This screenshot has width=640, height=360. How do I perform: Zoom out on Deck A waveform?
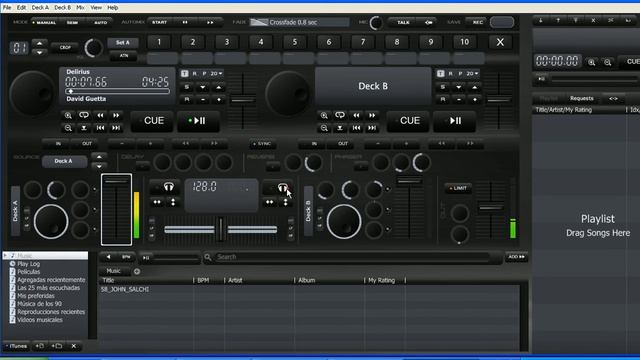[x=68, y=128]
